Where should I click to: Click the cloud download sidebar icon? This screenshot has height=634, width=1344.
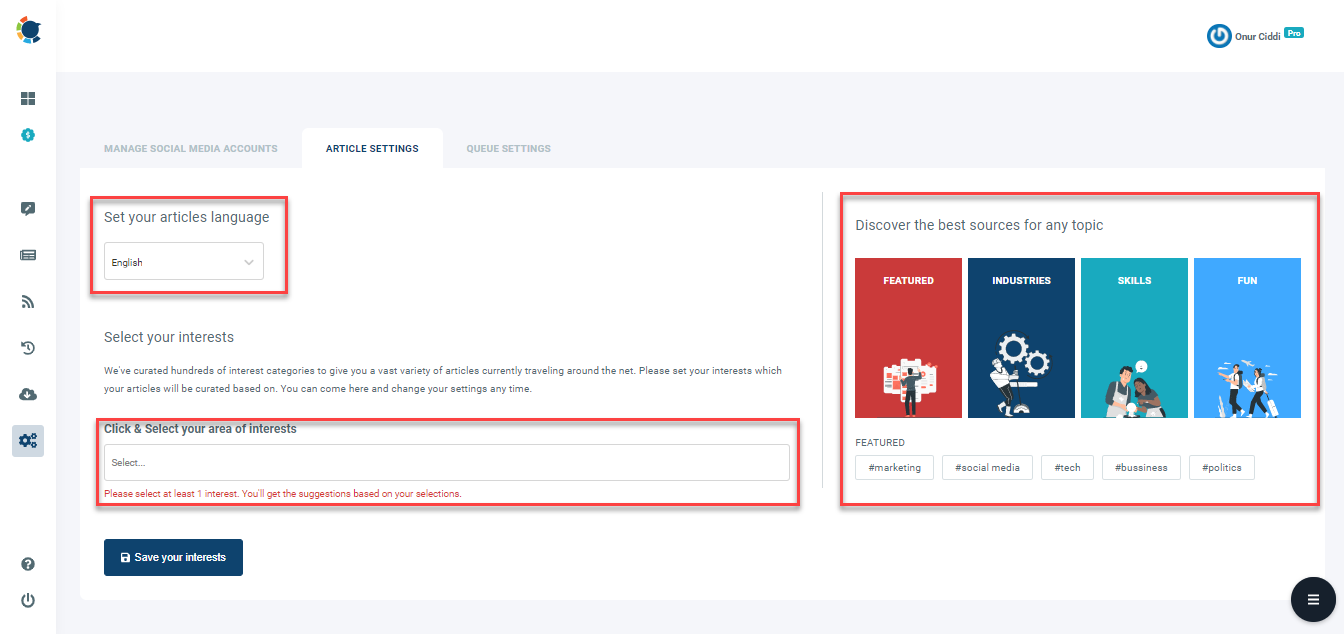pyautogui.click(x=27, y=394)
